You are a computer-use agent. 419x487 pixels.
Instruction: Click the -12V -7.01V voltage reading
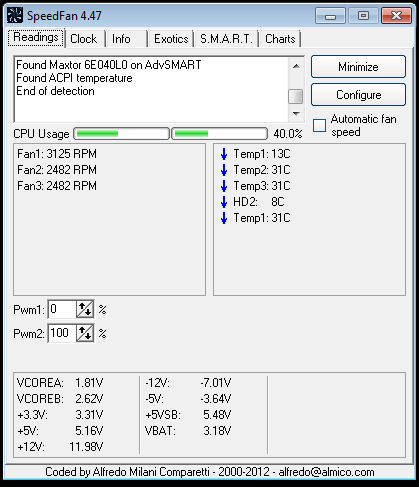tap(188, 383)
